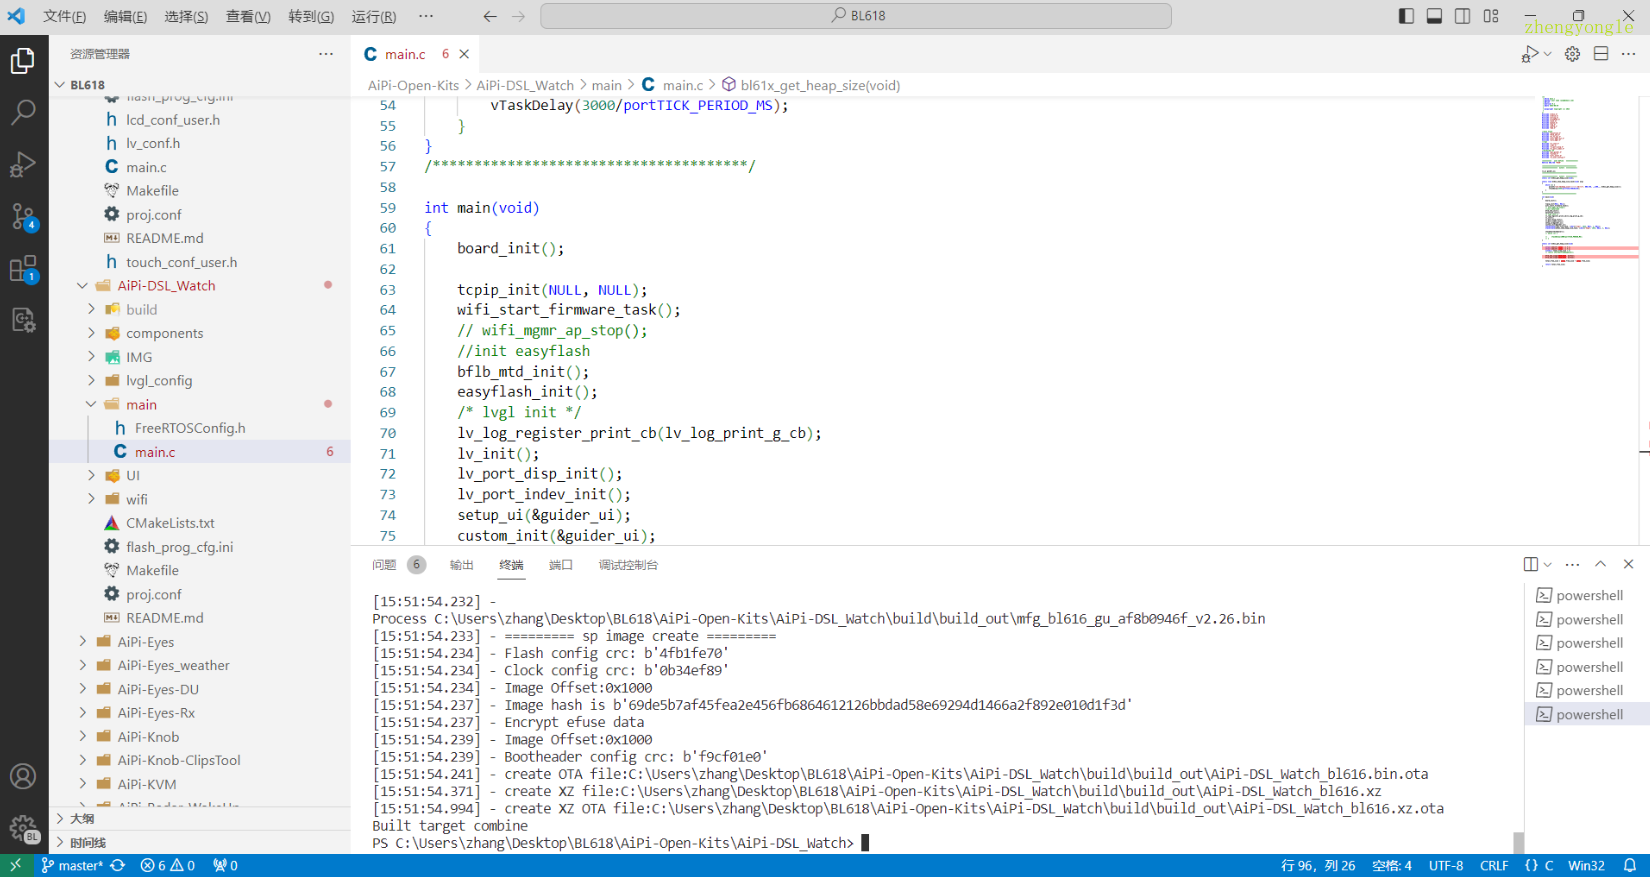Split the terminal

pos(1530,564)
